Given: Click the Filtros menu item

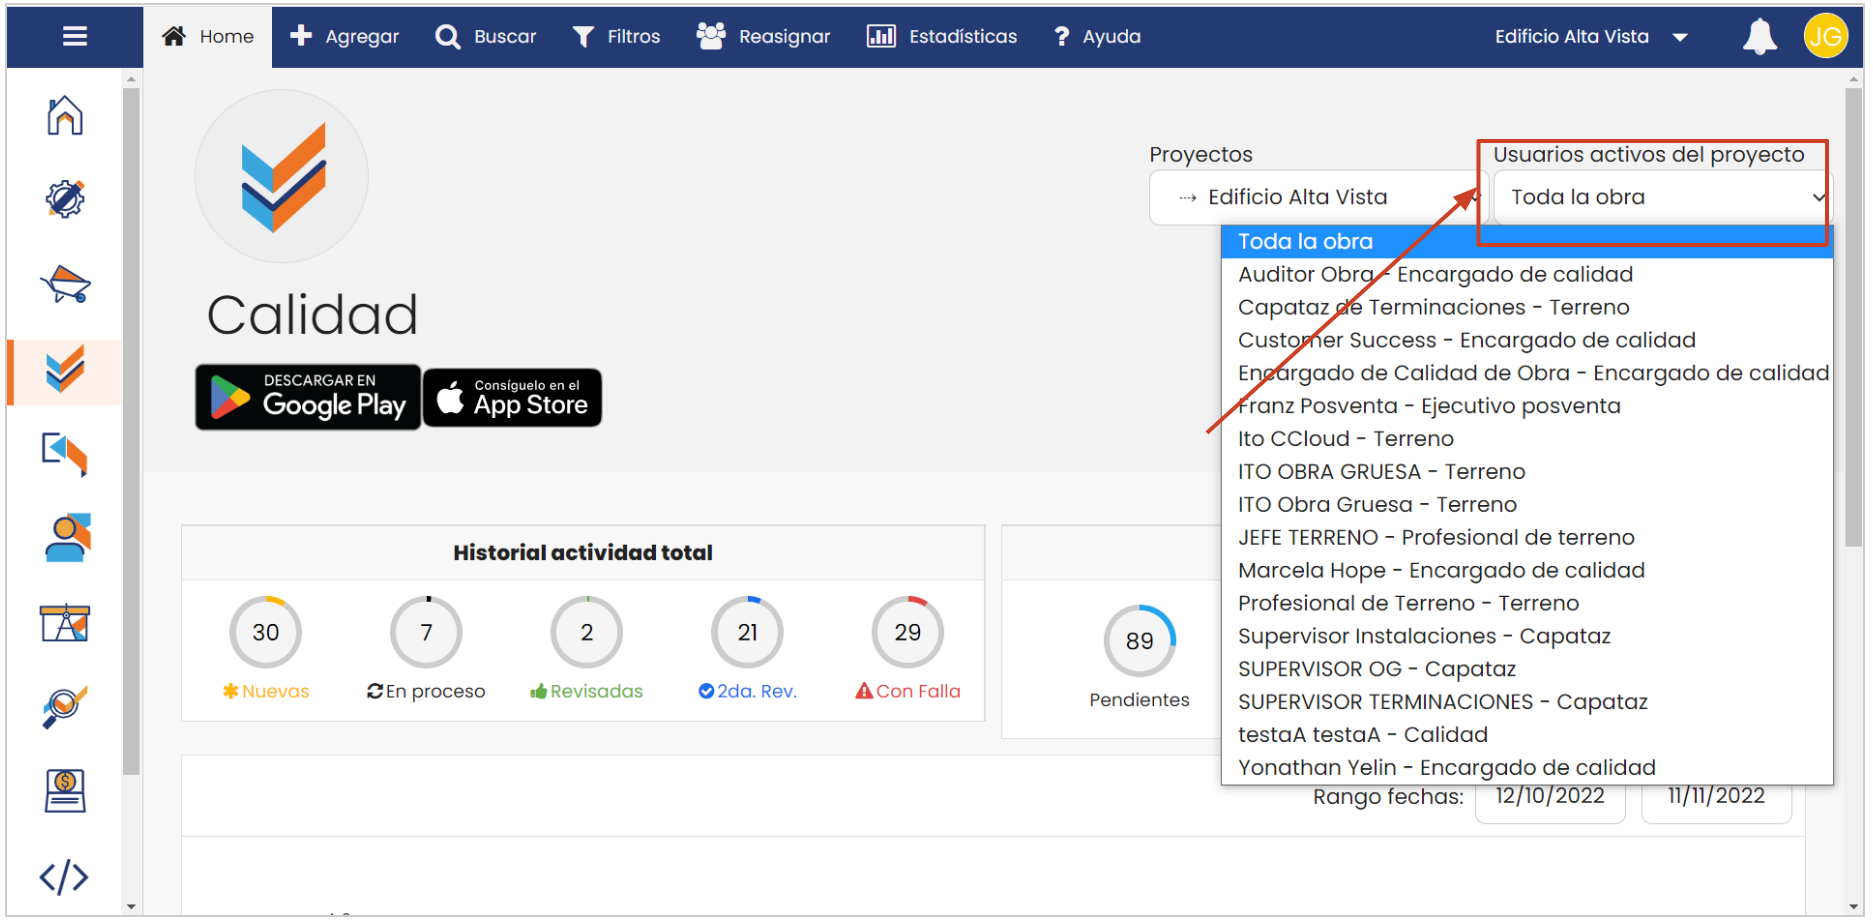Looking at the screenshot, I should [616, 37].
